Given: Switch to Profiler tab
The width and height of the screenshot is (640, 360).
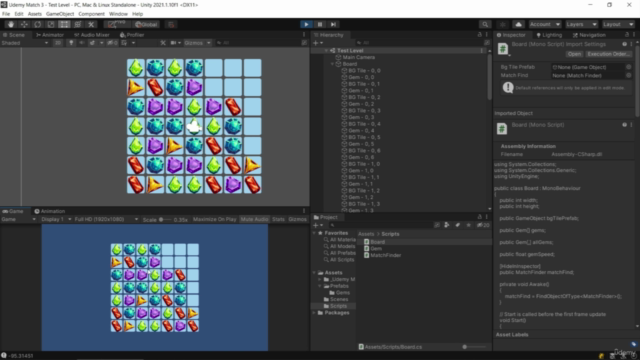Looking at the screenshot, I should click(x=132, y=35).
